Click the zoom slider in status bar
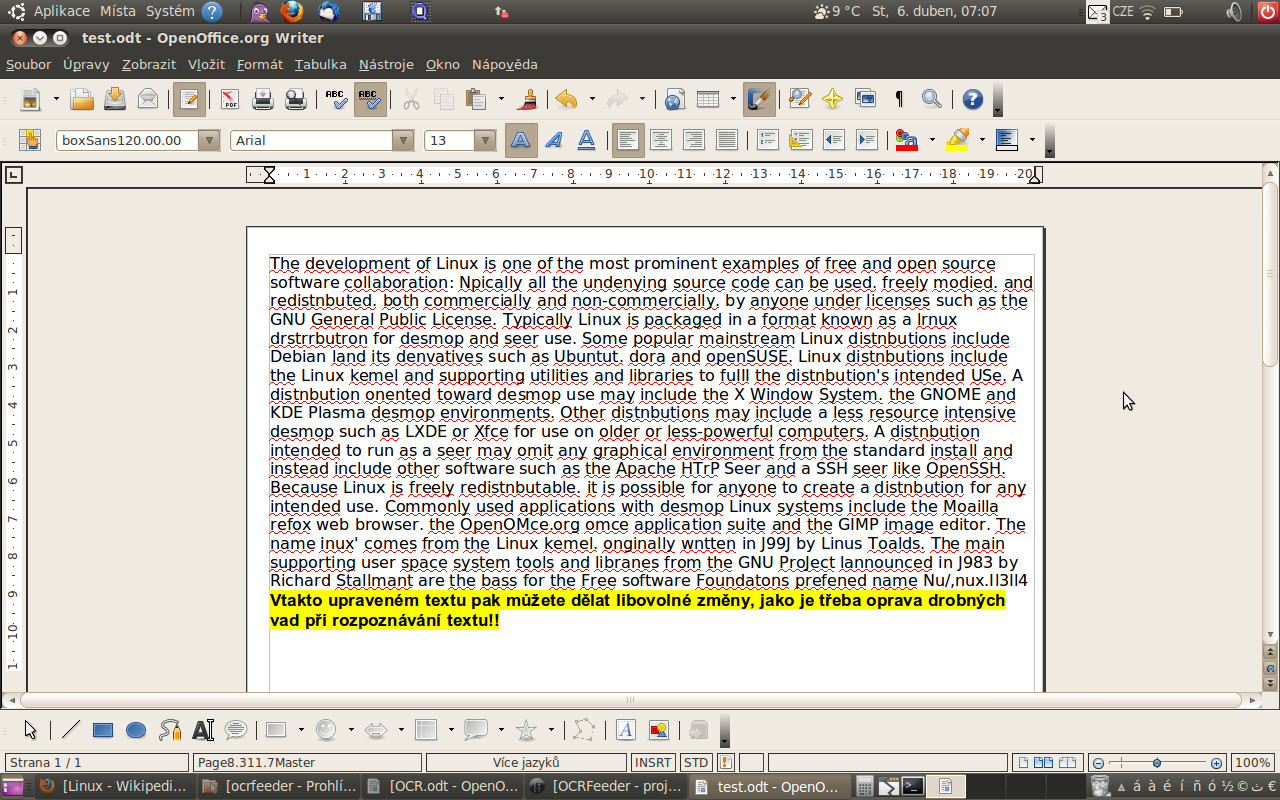Viewport: 1280px width, 800px height. [1157, 762]
